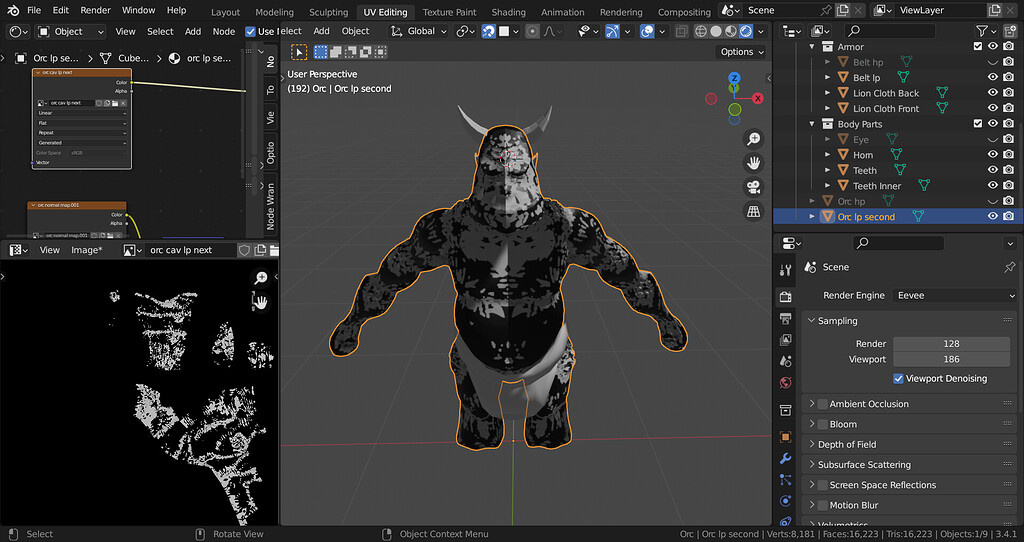The width and height of the screenshot is (1024, 542).
Task: Open the World properties tab icon
Action: (x=786, y=383)
